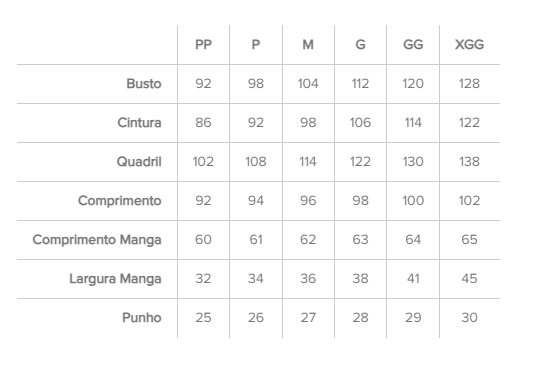The width and height of the screenshot is (553, 392).
Task: Select Largura Manga value 45 for XGG
Action: pyautogui.click(x=469, y=279)
